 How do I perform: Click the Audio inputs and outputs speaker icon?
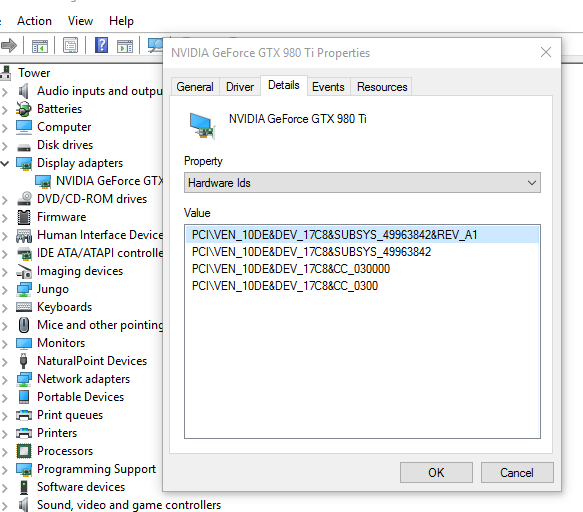[x=23, y=91]
